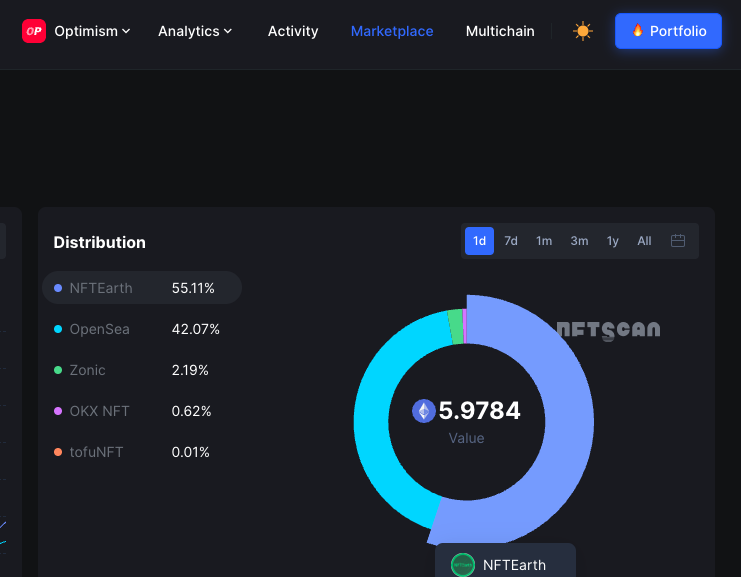Click the 55.11% value
The height and width of the screenshot is (577, 741).
pyautogui.click(x=193, y=288)
